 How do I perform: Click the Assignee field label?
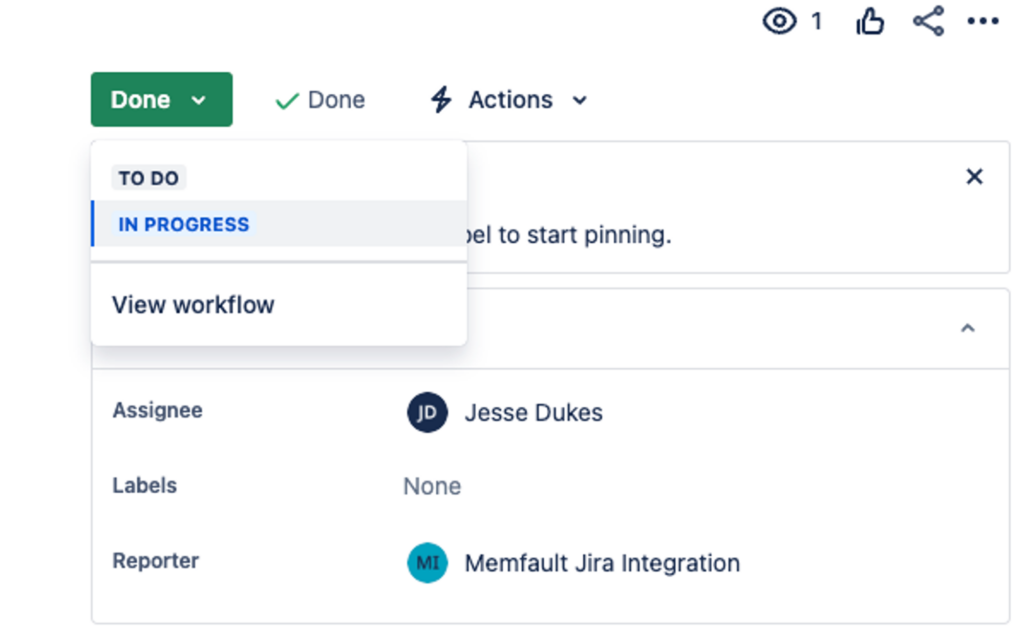(x=157, y=410)
